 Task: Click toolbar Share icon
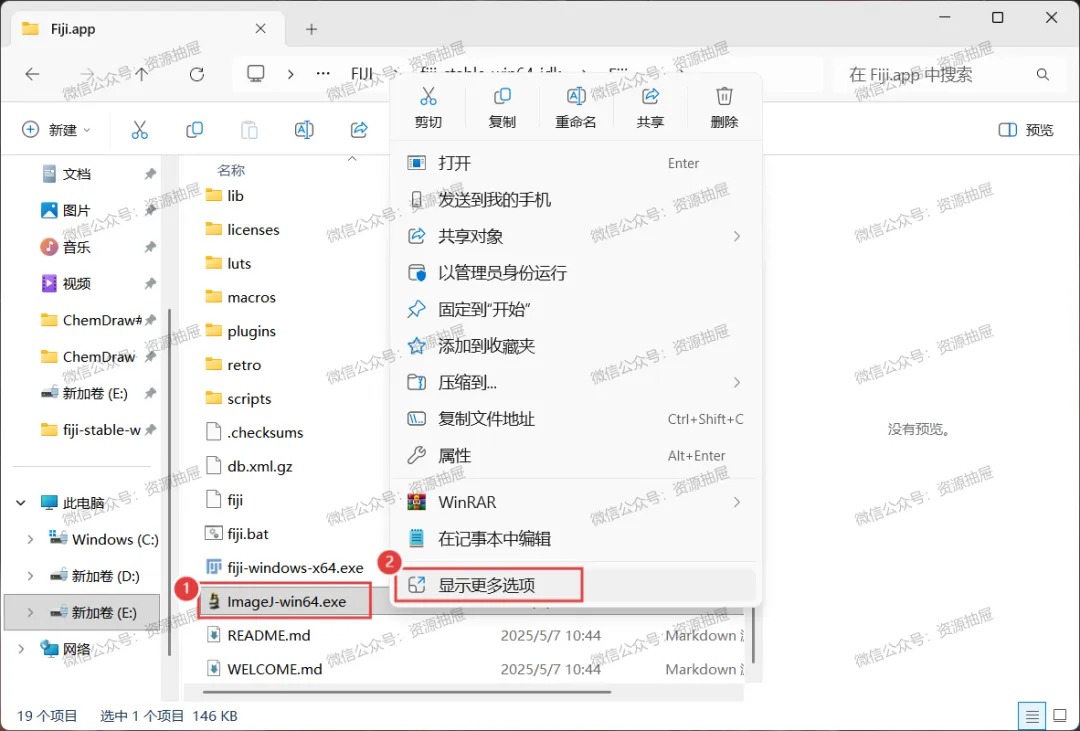click(x=359, y=130)
